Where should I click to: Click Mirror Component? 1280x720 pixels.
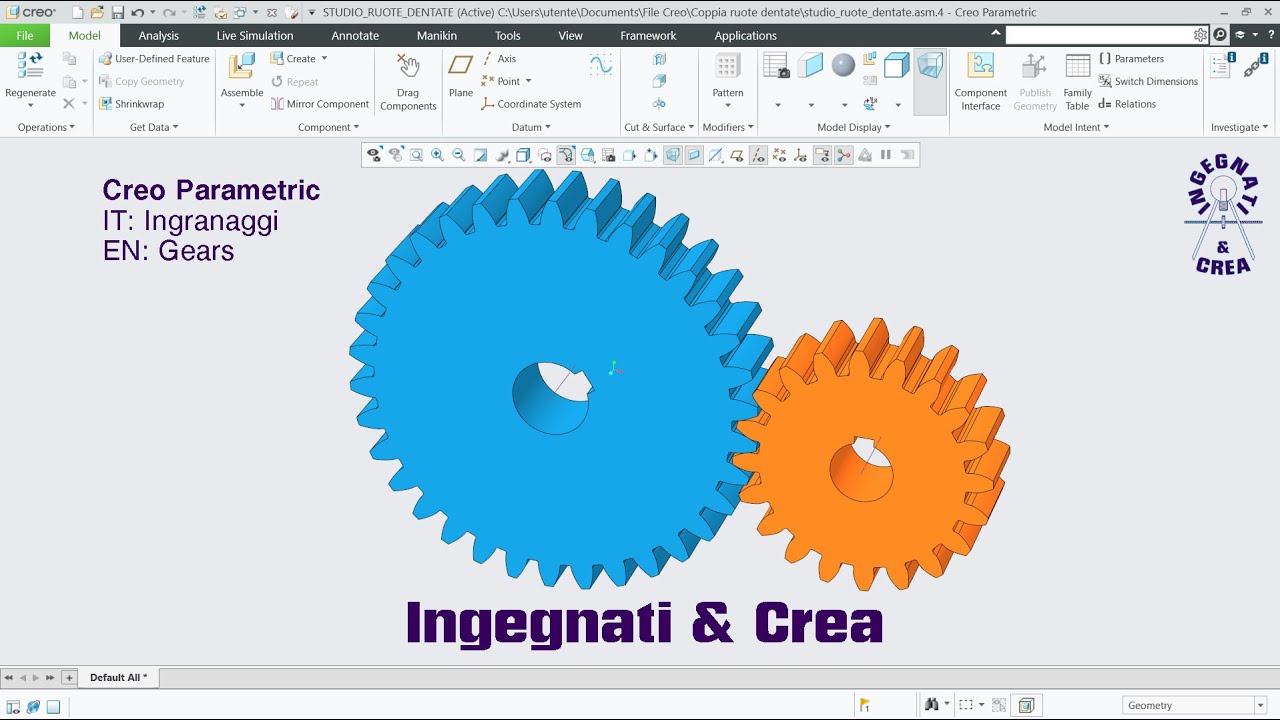coord(320,104)
